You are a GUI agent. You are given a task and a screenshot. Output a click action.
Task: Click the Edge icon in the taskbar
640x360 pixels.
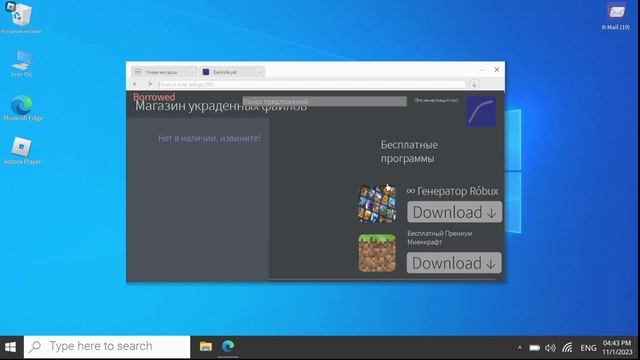[x=228, y=347]
